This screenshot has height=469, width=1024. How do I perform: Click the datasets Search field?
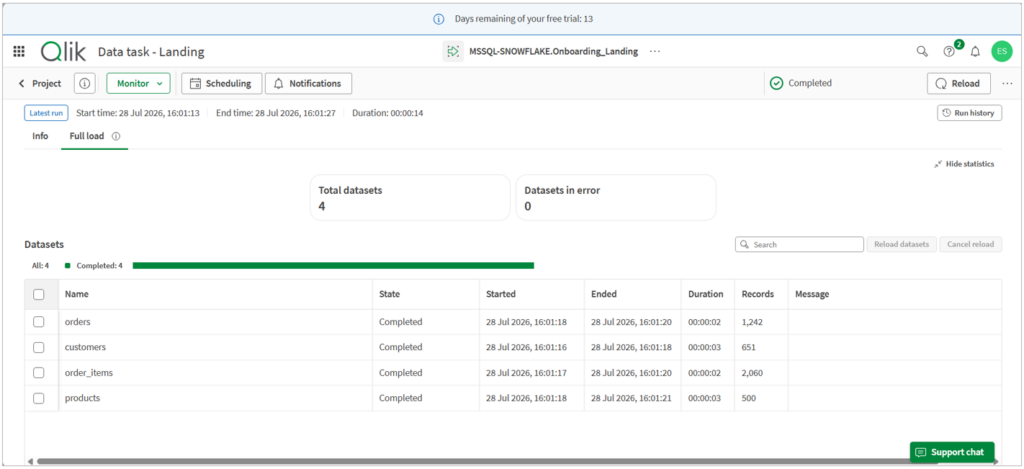click(799, 244)
